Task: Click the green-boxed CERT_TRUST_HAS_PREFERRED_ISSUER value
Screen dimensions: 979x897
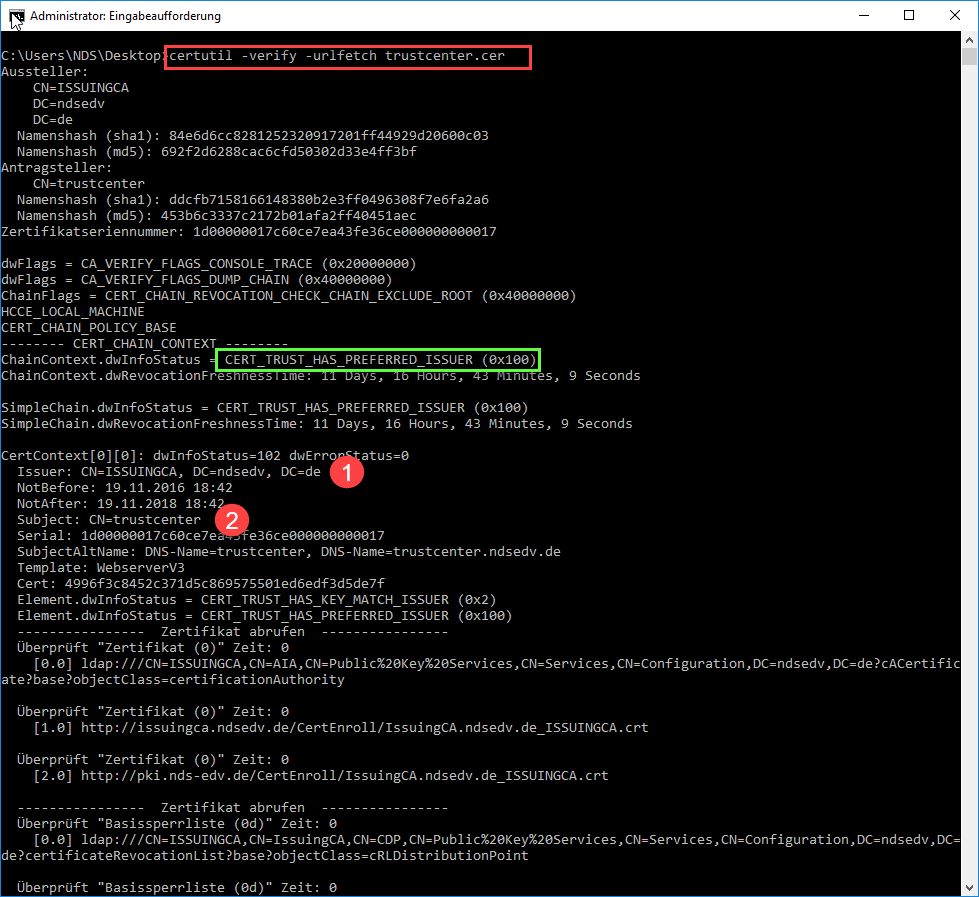Action: pos(380,360)
